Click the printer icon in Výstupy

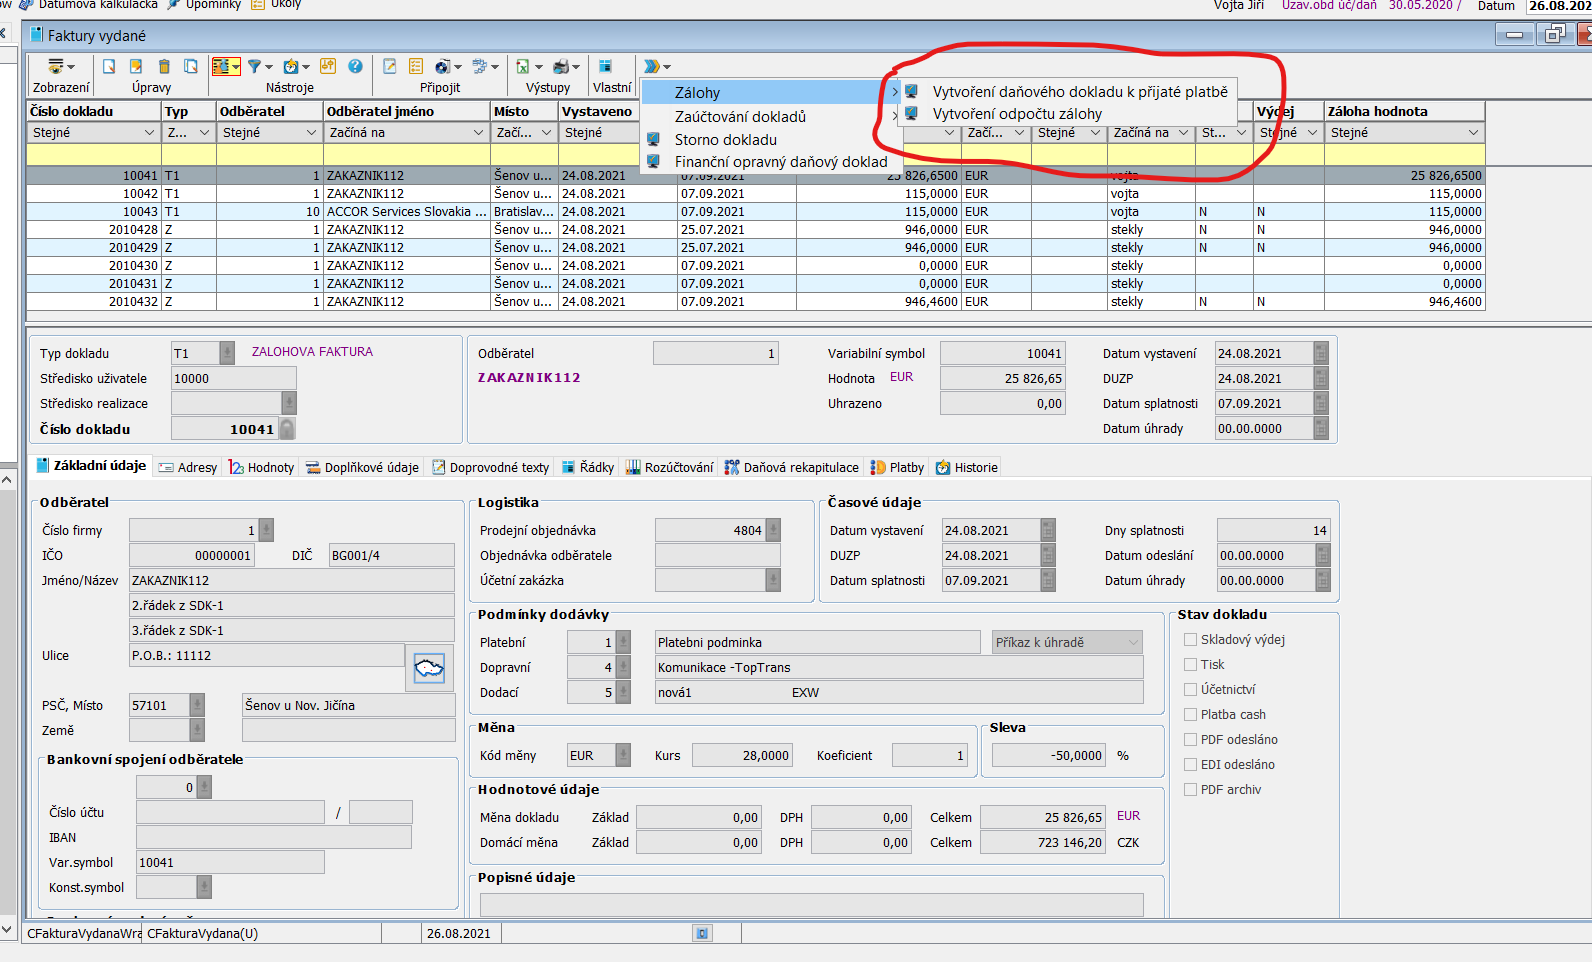click(x=561, y=66)
